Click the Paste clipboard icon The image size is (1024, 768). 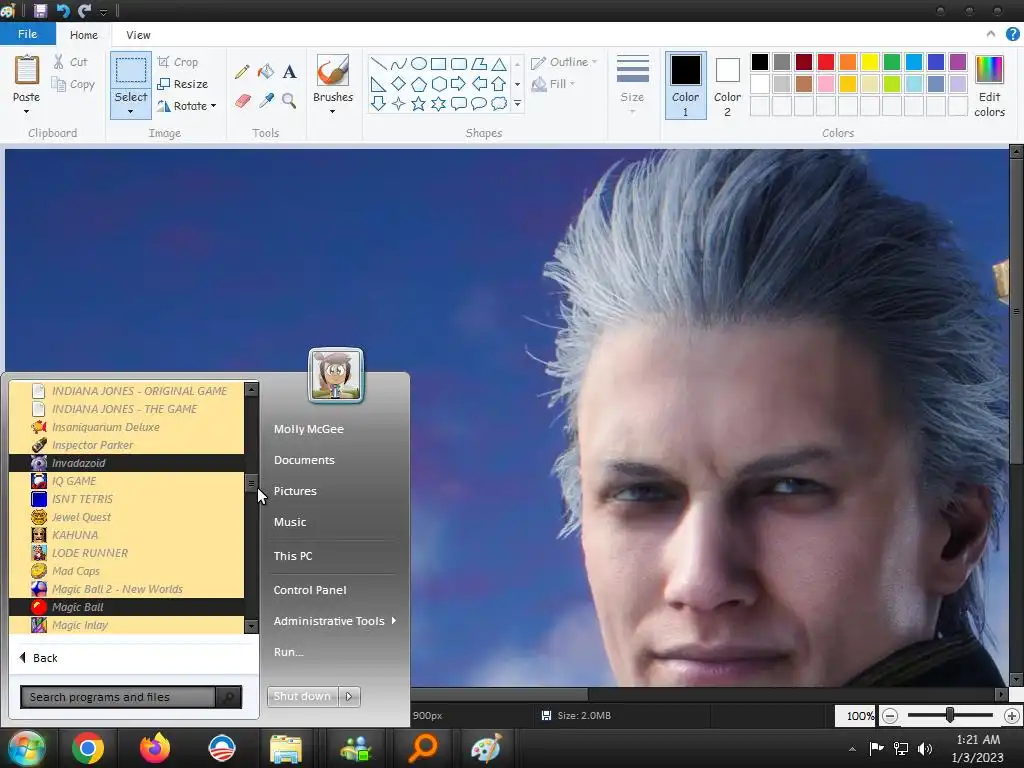point(26,71)
